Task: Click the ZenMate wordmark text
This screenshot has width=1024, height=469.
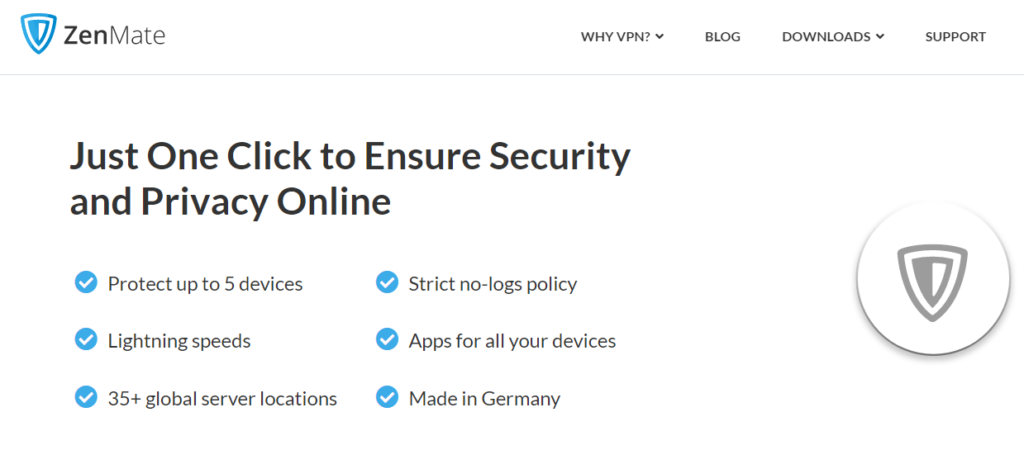Action: [x=115, y=35]
